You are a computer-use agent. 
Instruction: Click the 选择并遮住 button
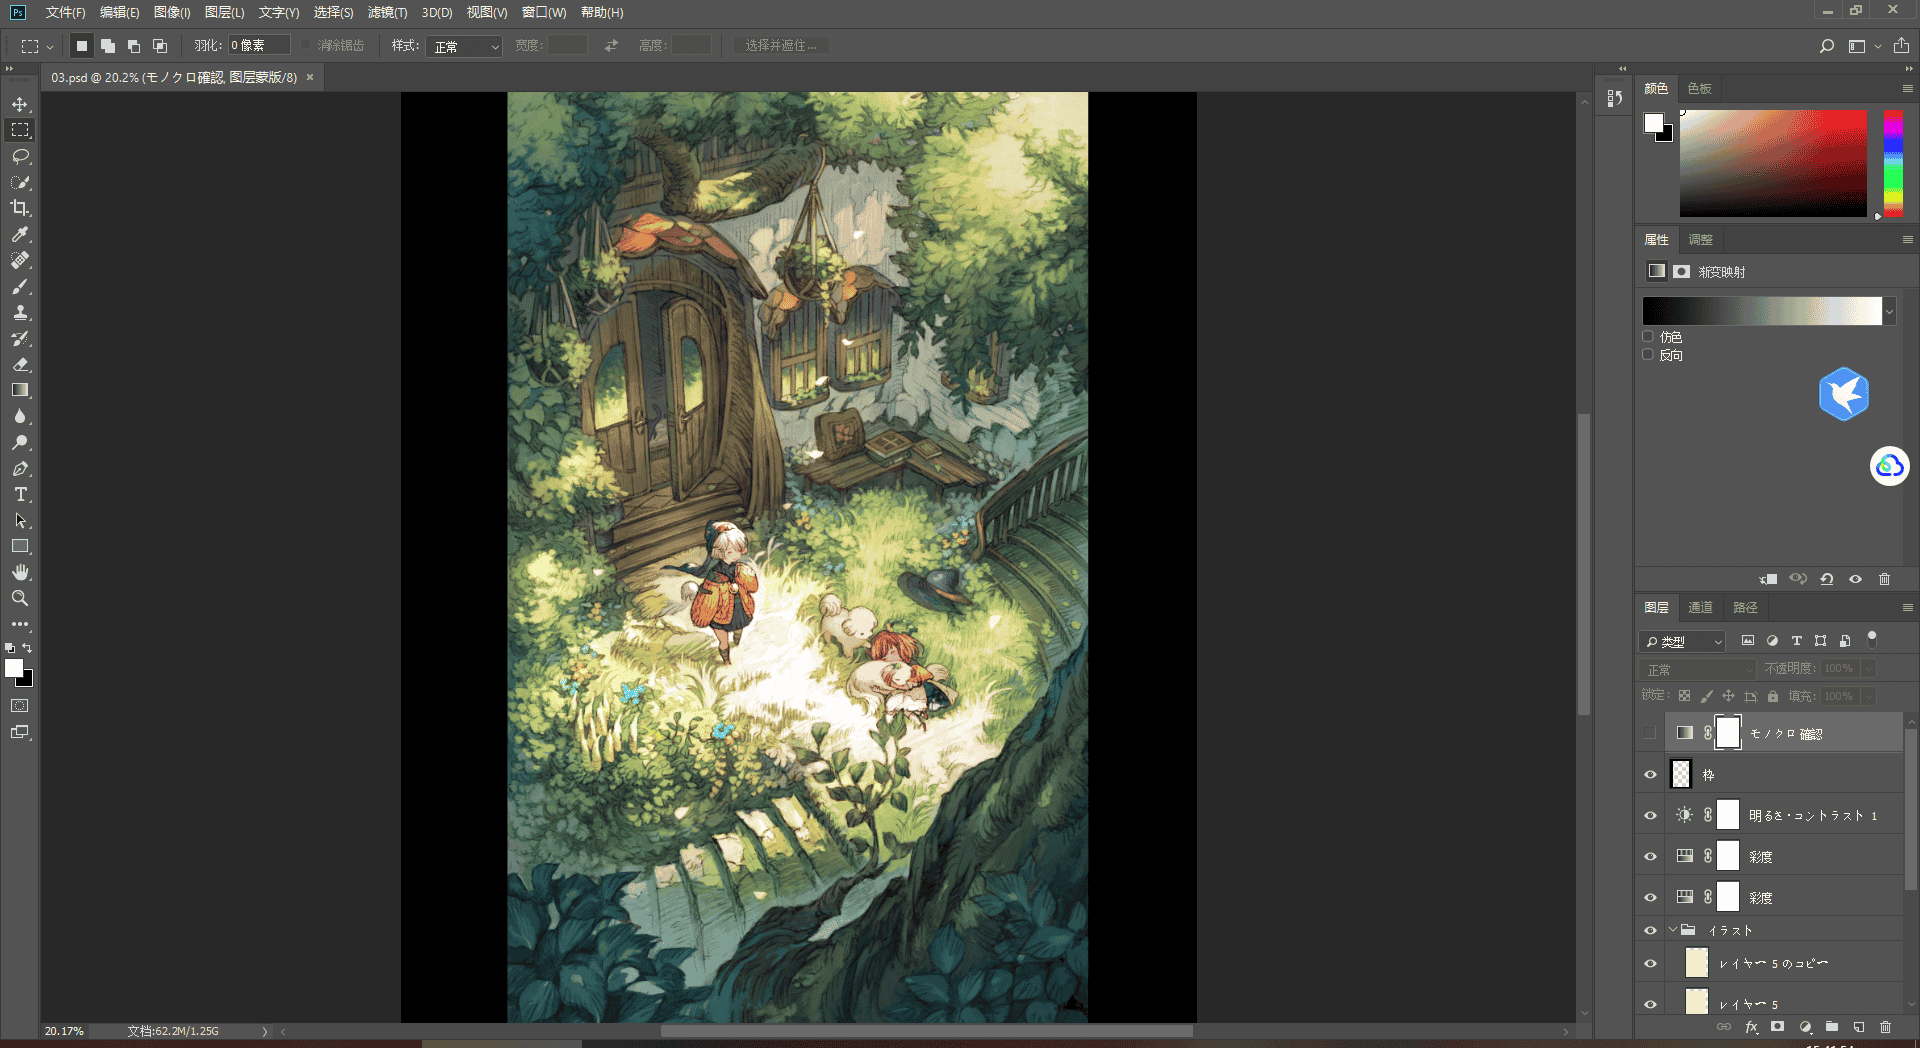coord(780,46)
